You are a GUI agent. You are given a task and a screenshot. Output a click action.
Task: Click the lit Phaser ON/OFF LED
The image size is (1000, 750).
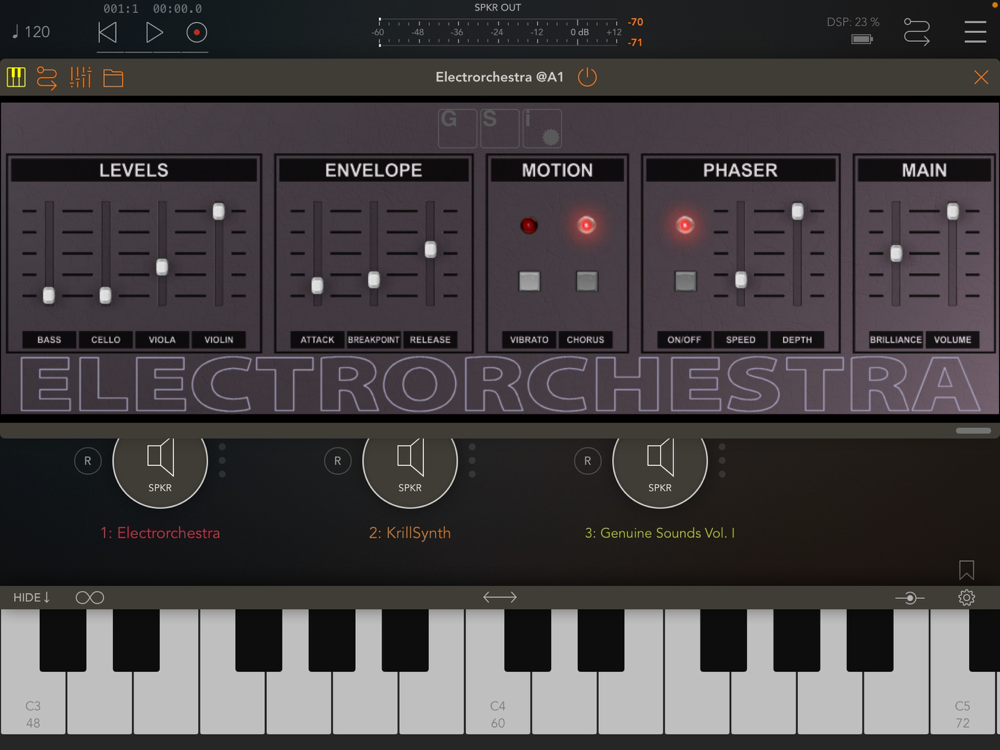tap(685, 224)
